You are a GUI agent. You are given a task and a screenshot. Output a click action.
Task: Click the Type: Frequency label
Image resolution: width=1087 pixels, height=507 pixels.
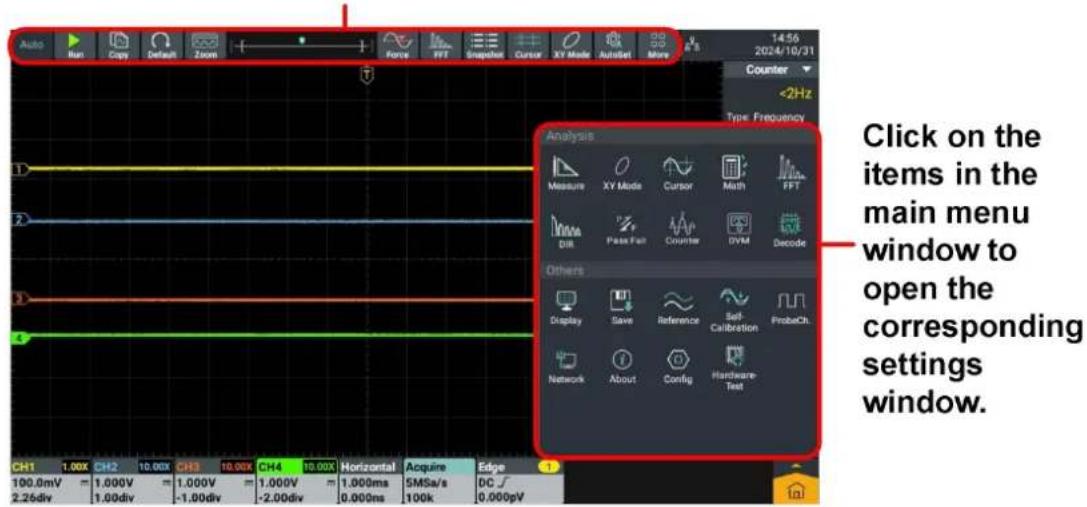click(x=765, y=118)
